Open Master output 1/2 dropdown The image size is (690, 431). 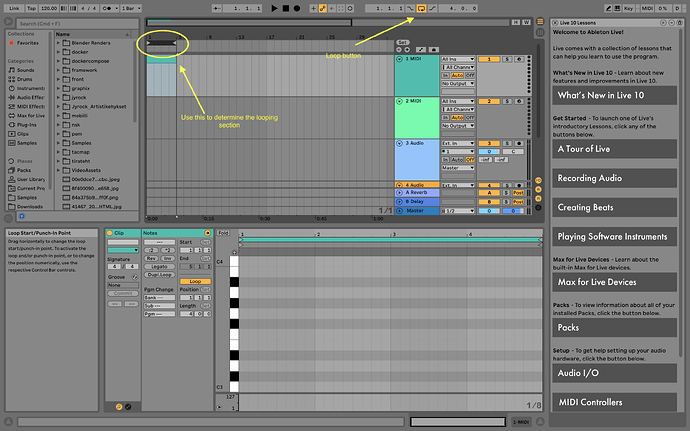tap(458, 211)
